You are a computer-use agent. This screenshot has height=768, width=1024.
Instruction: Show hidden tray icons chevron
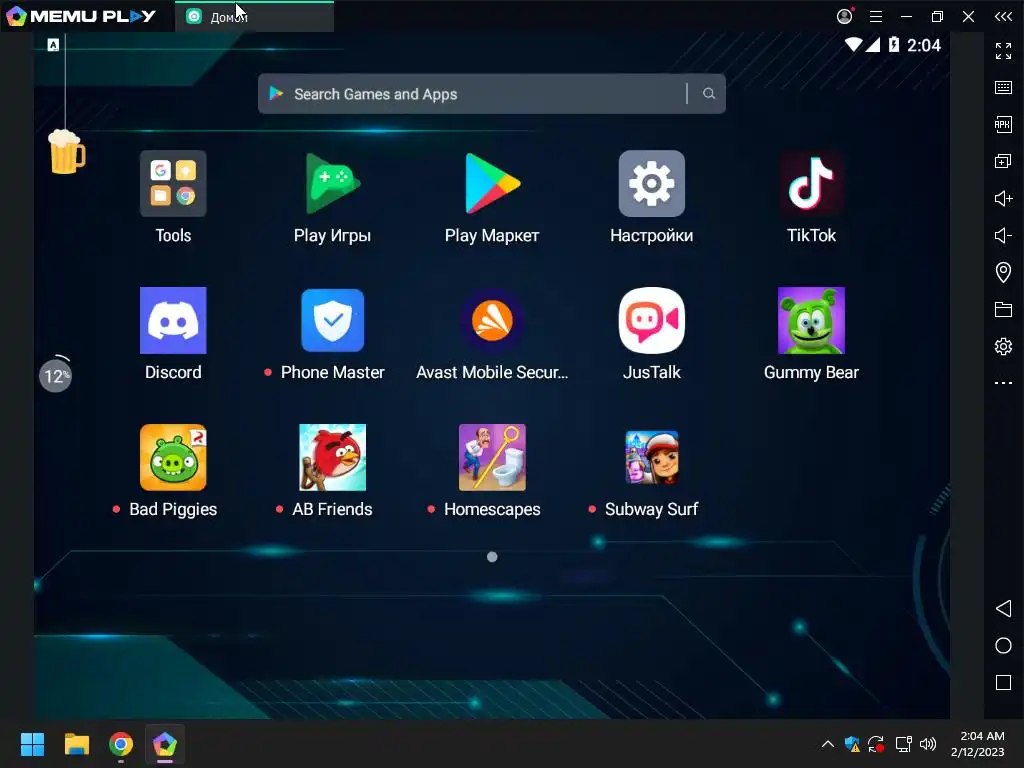coord(827,744)
